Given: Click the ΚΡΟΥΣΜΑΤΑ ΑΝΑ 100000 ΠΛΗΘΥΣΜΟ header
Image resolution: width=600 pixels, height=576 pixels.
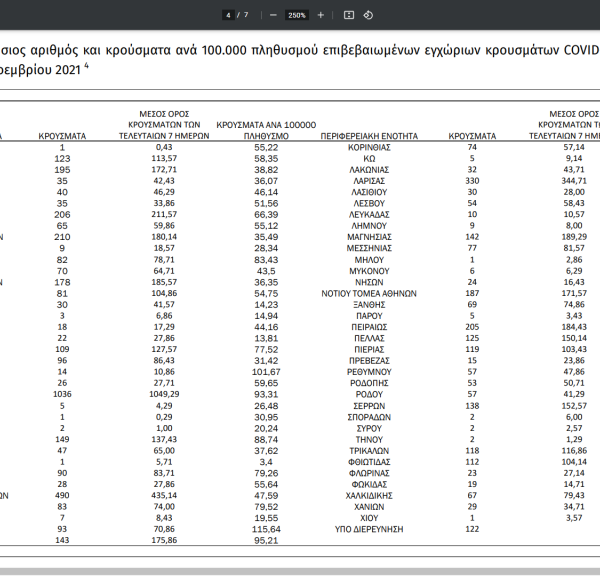Looking at the screenshot, I should click(266, 131).
